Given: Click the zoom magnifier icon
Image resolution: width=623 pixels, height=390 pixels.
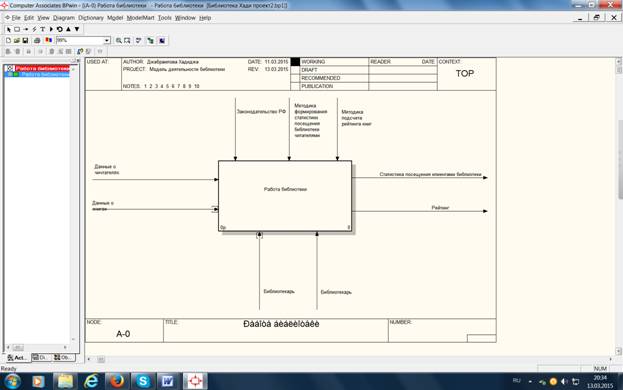Looking at the screenshot, I should point(118,41).
